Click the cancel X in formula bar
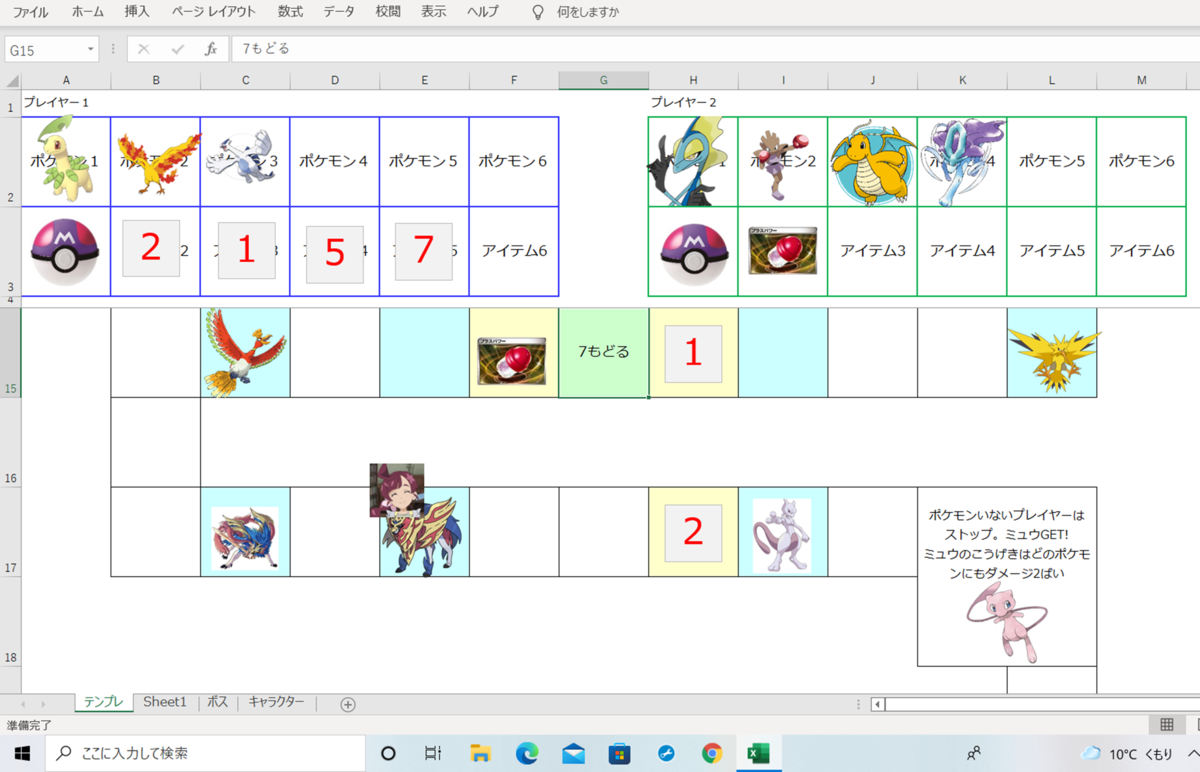The height and width of the screenshot is (772, 1200). click(x=144, y=49)
